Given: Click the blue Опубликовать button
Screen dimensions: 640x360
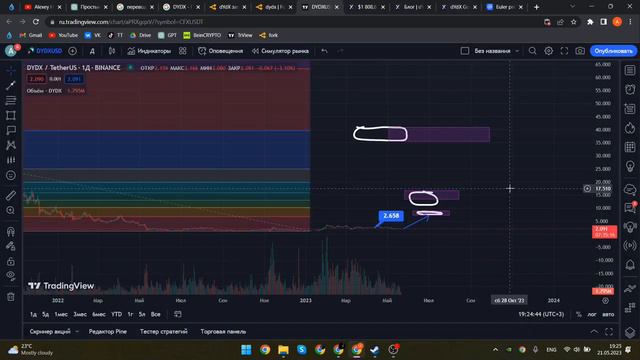Looking at the screenshot, I should (613, 51).
